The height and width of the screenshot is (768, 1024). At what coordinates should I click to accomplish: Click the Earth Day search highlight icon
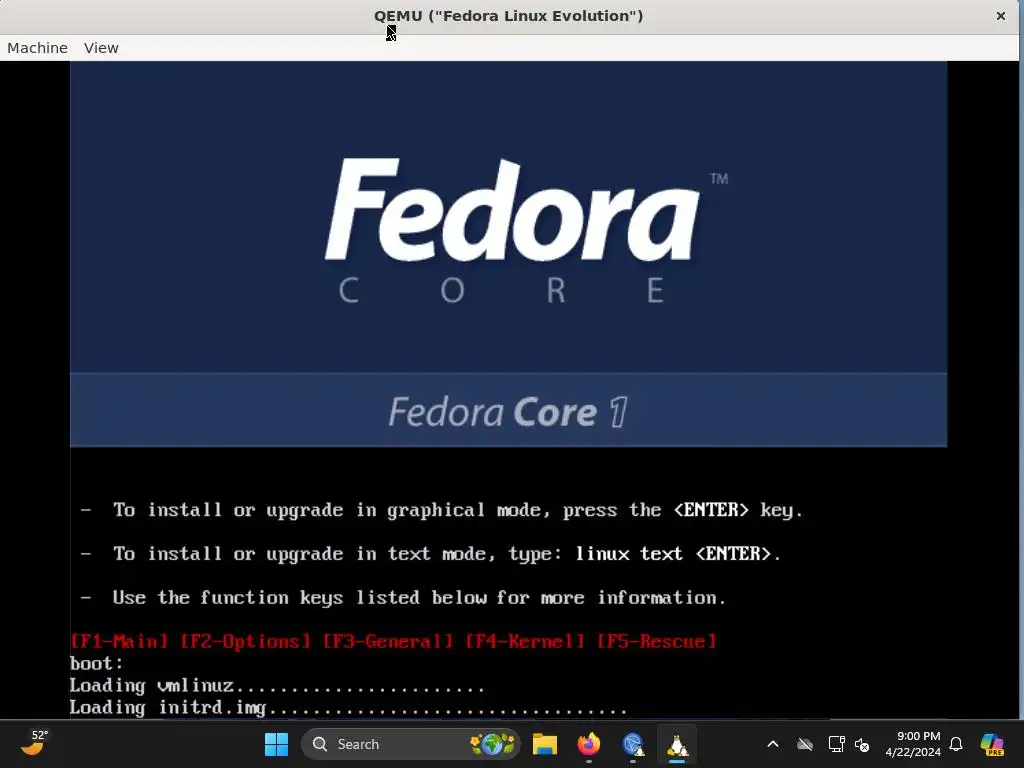(492, 744)
